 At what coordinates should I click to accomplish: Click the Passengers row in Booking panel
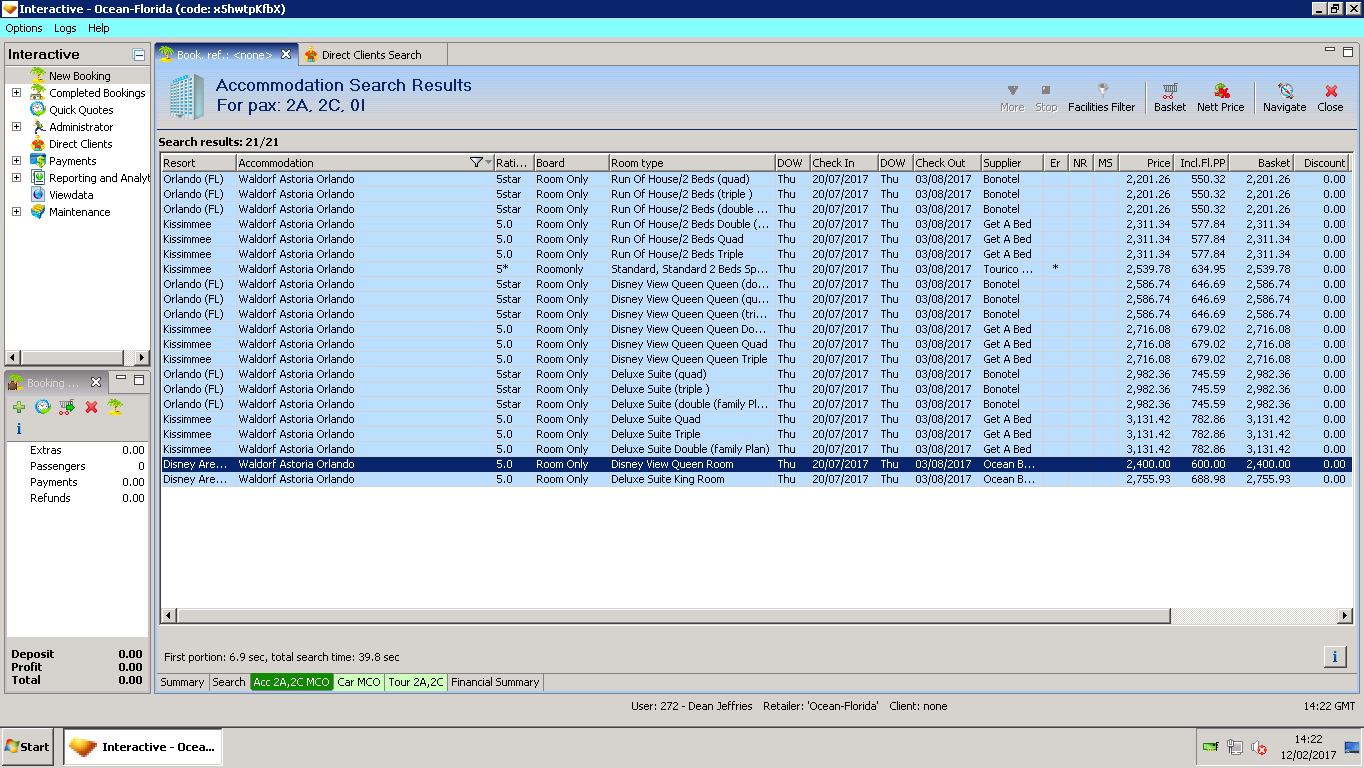77,466
